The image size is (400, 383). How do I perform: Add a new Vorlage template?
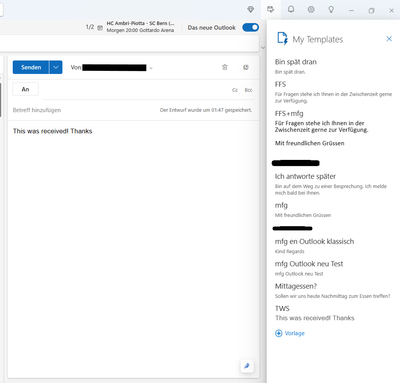click(290, 333)
